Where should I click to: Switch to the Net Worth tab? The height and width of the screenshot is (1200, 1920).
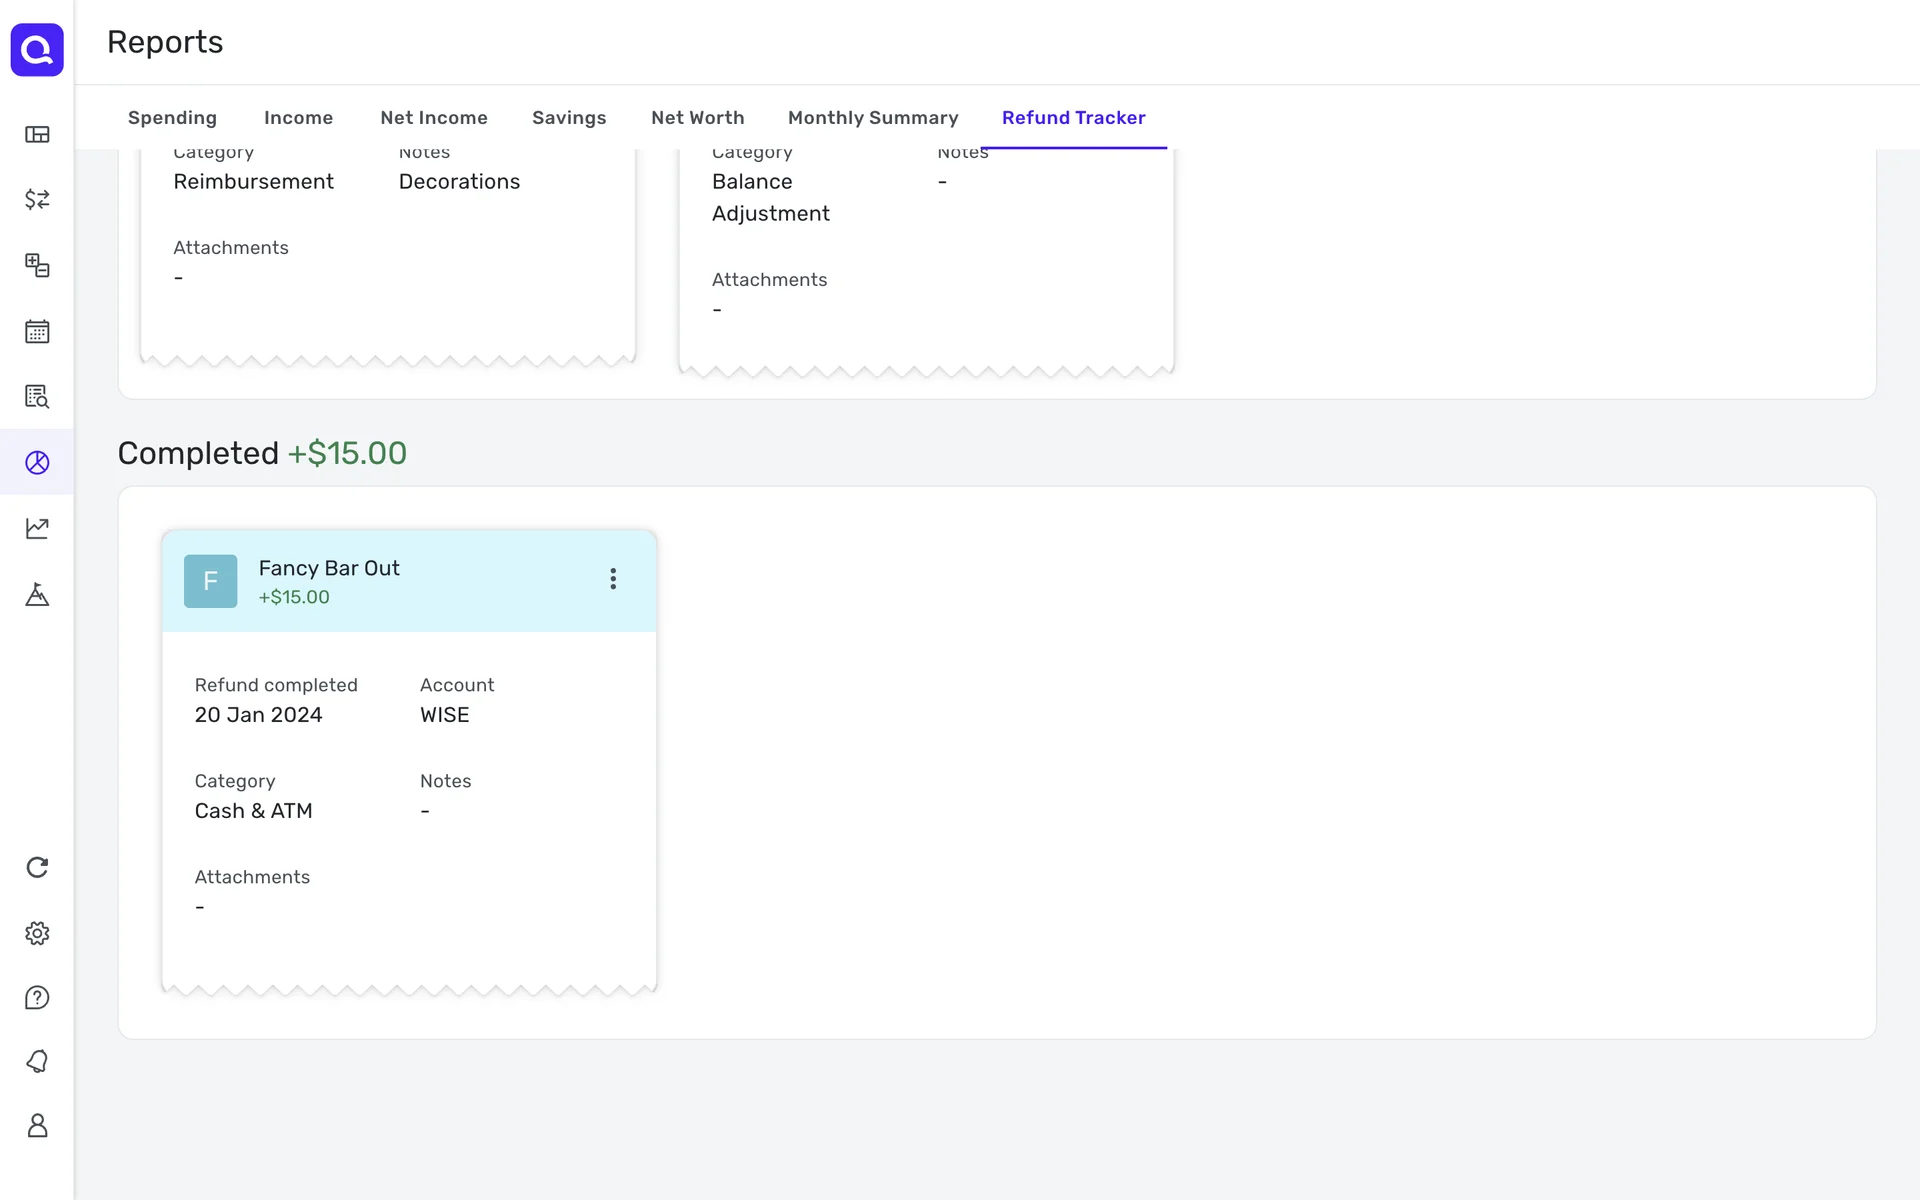click(697, 118)
